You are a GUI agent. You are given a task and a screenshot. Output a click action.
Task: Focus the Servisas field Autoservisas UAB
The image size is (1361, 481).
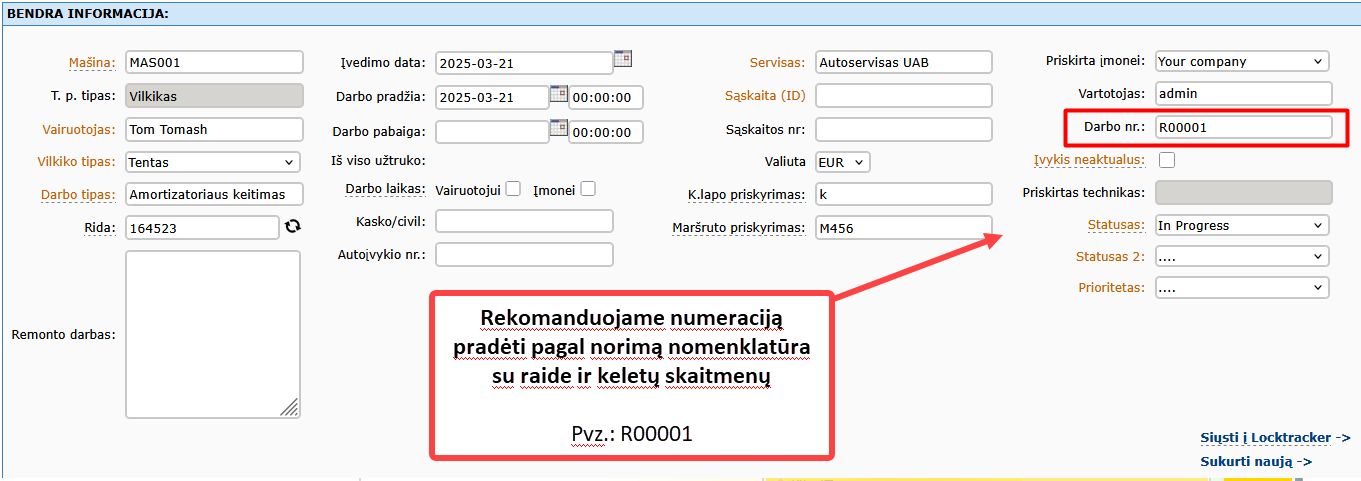pos(904,62)
